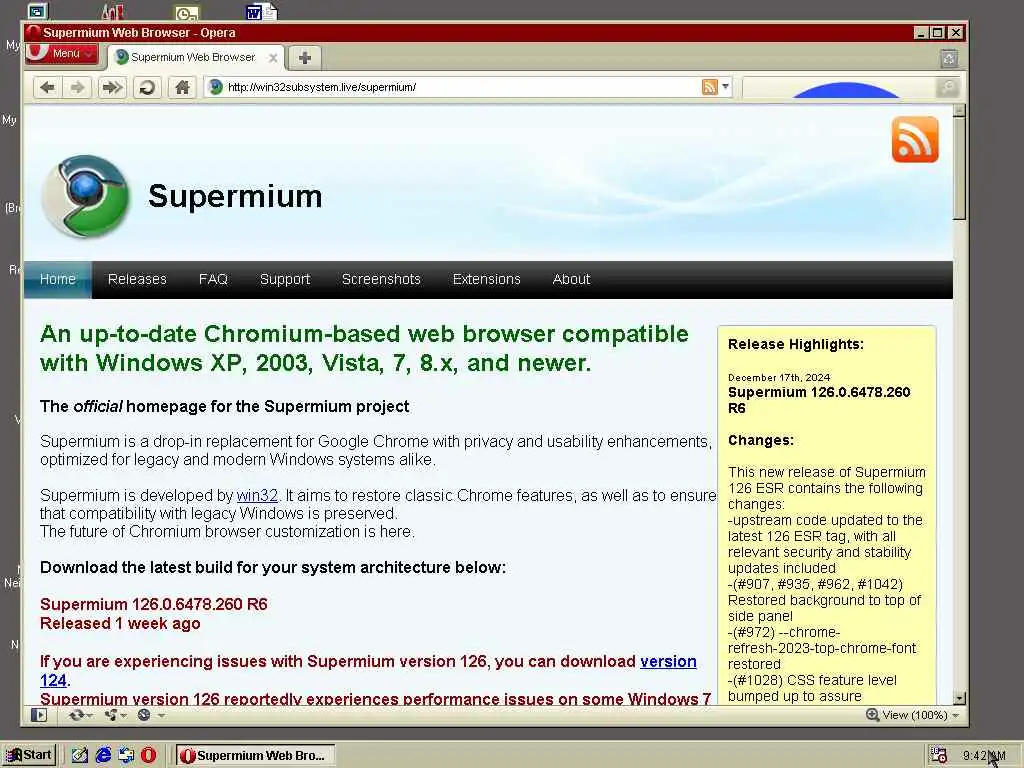
Task: Open Opera Unite dropdown in status bar
Action: (x=115, y=715)
